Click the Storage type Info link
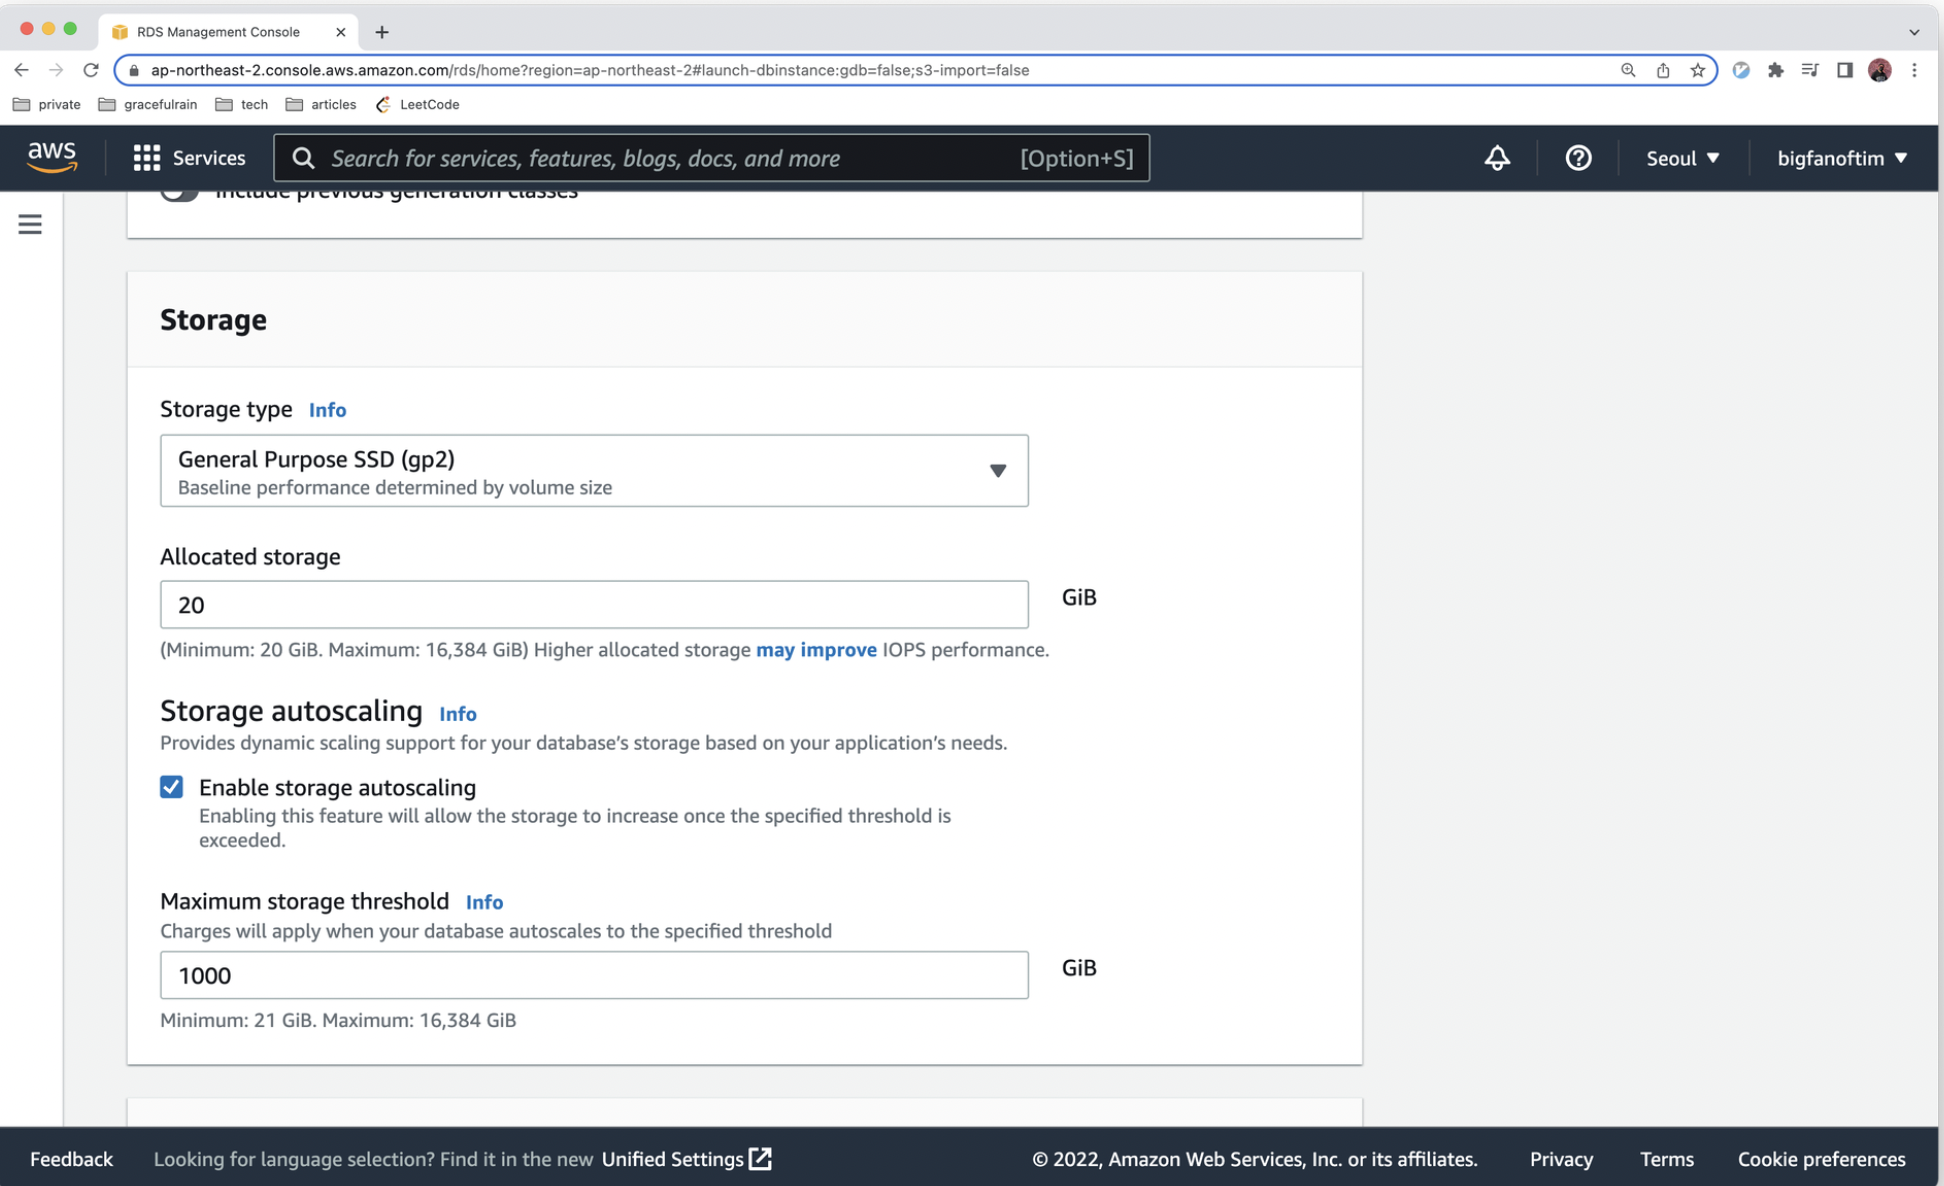1944x1186 pixels. click(327, 410)
